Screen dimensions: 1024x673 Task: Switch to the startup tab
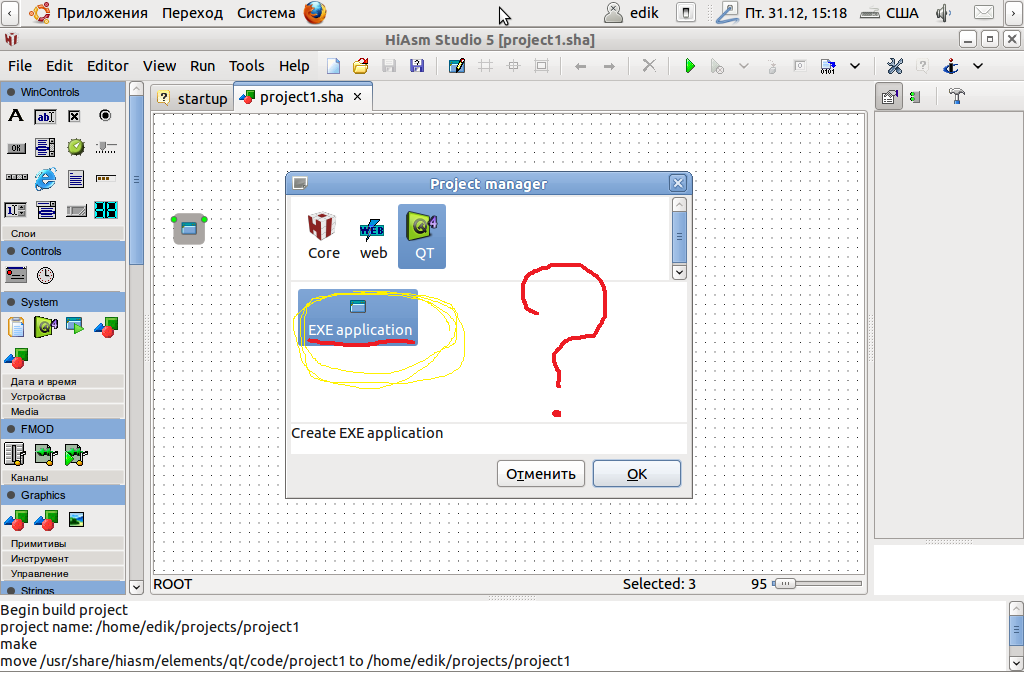(193, 98)
